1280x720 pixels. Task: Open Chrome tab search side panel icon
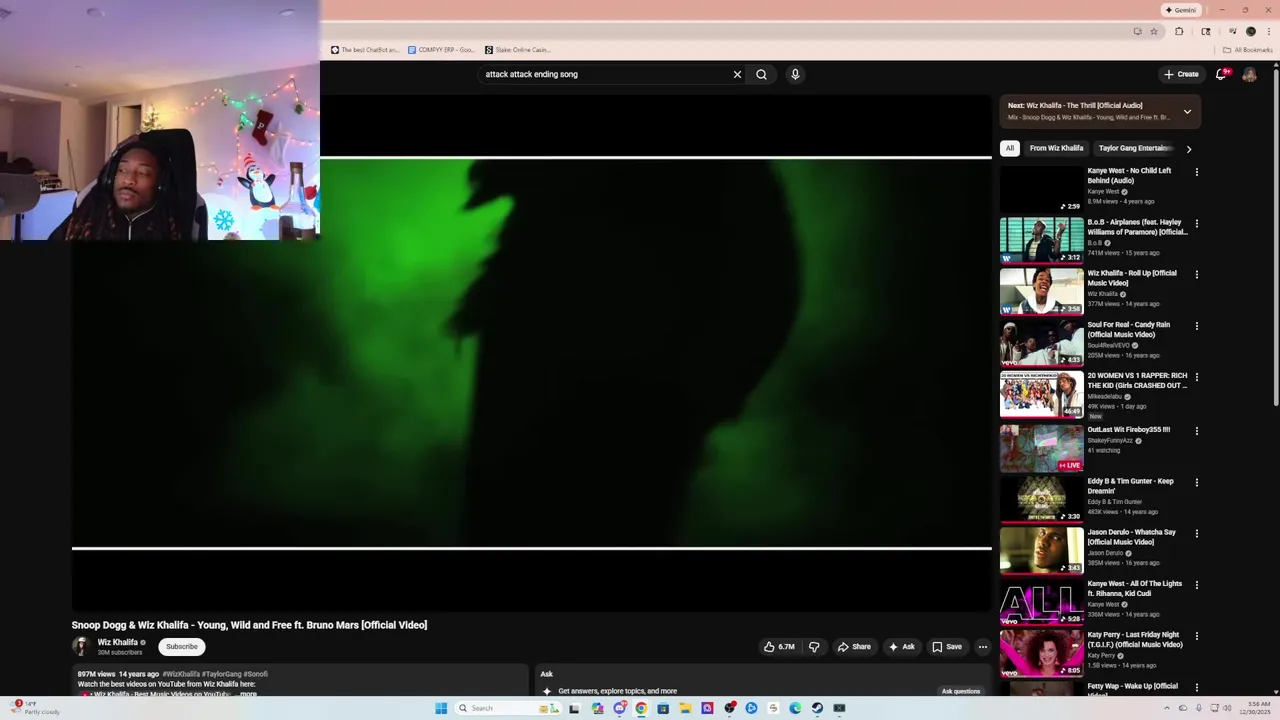[1206, 31]
